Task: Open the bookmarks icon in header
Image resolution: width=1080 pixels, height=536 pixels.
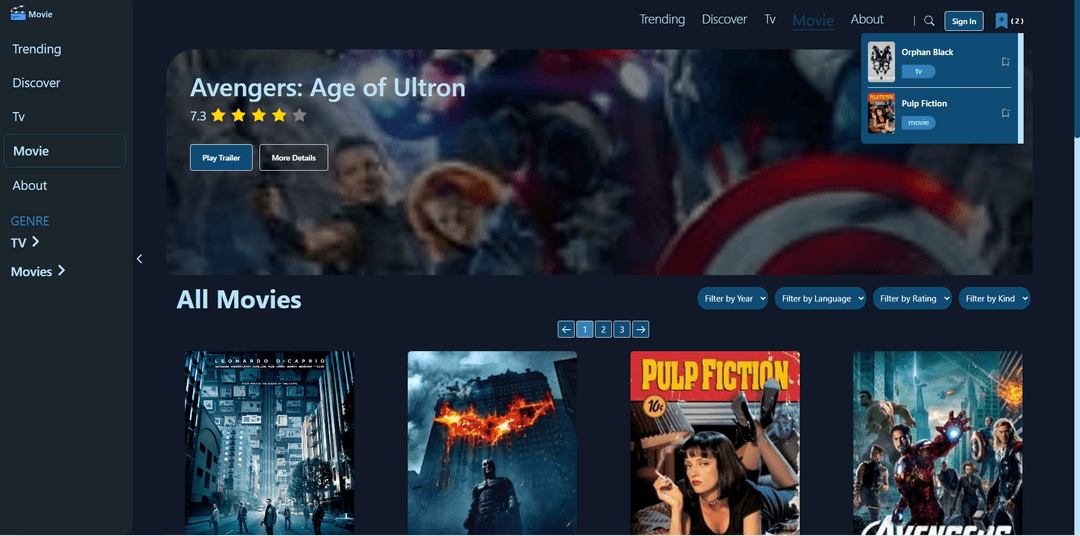Action: click(1001, 21)
